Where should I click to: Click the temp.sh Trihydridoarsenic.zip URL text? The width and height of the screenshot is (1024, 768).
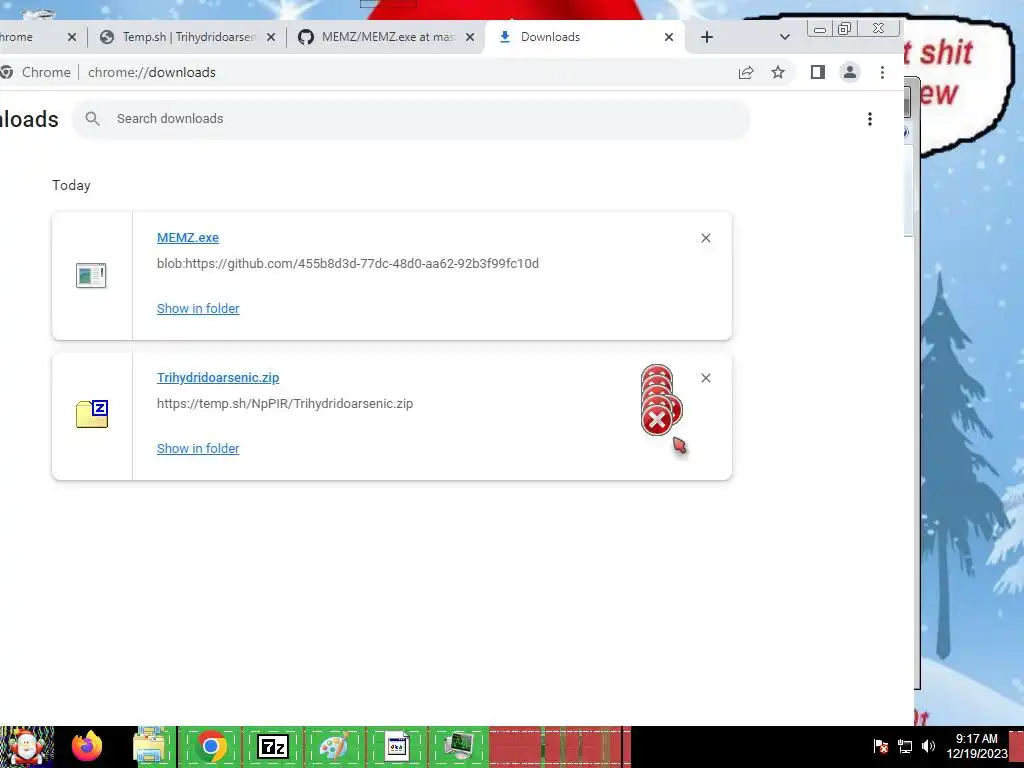coord(285,404)
